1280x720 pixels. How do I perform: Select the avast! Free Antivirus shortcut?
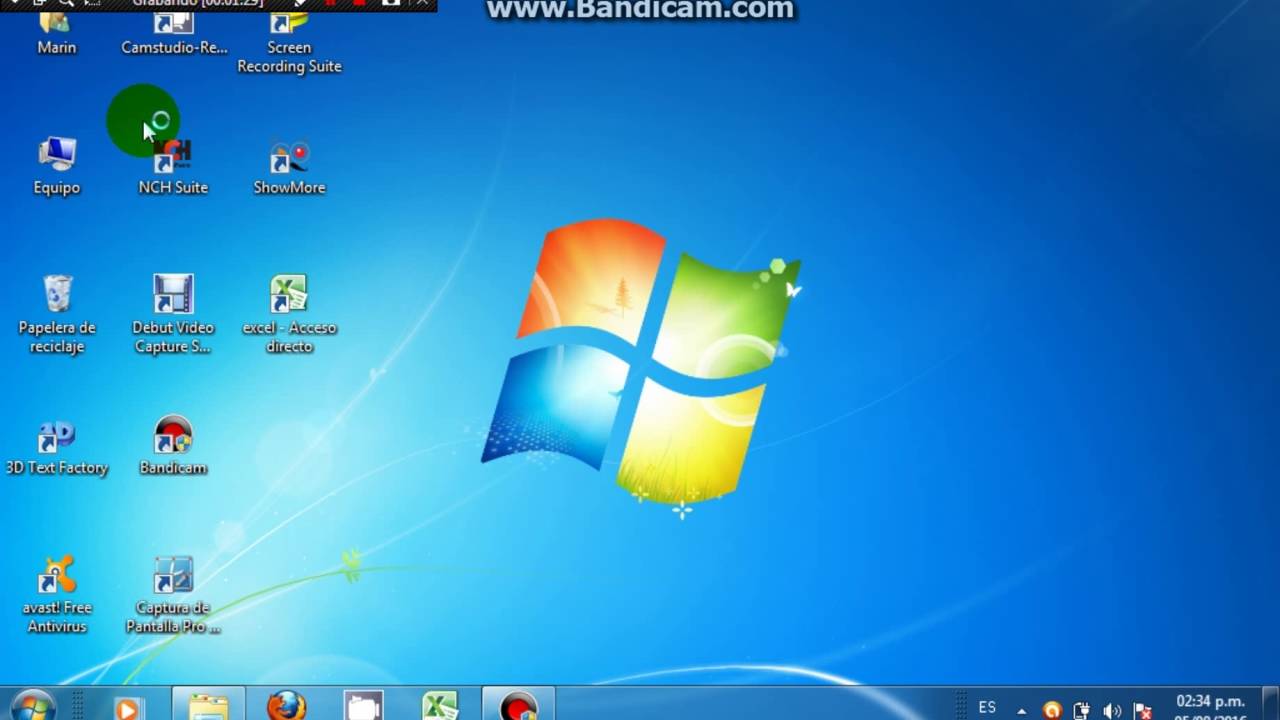click(57, 594)
